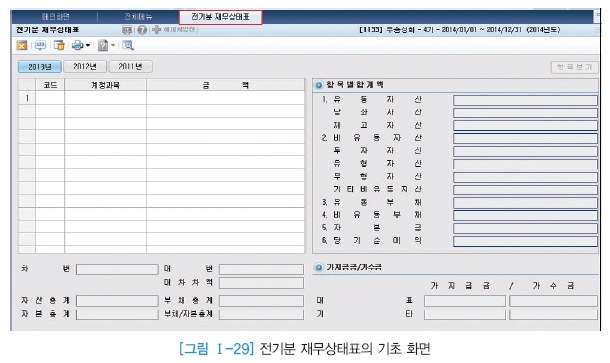Screen dimensions: 610x363
Task: Click the 계정과목 column header
Action: [105, 85]
